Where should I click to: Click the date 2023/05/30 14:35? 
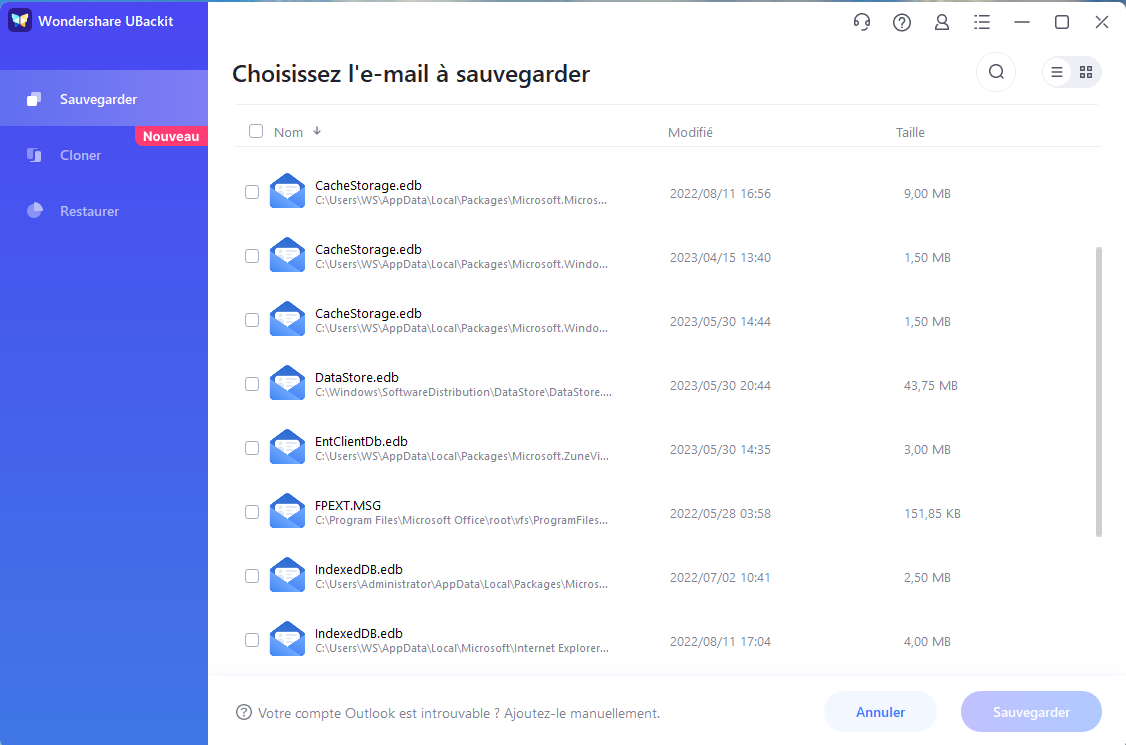pos(720,450)
